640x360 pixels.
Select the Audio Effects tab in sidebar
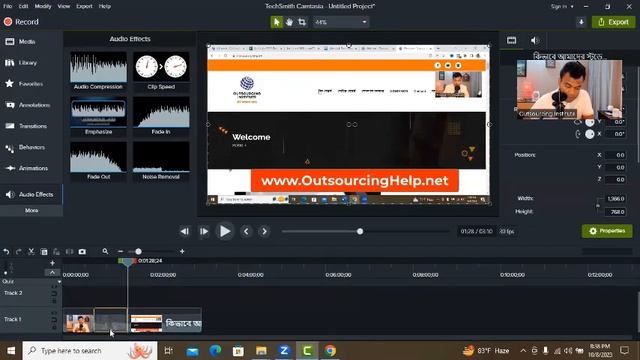click(x=31, y=195)
